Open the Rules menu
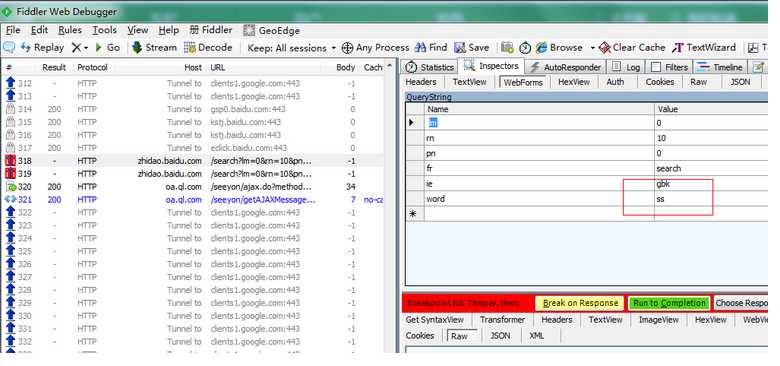 70,30
